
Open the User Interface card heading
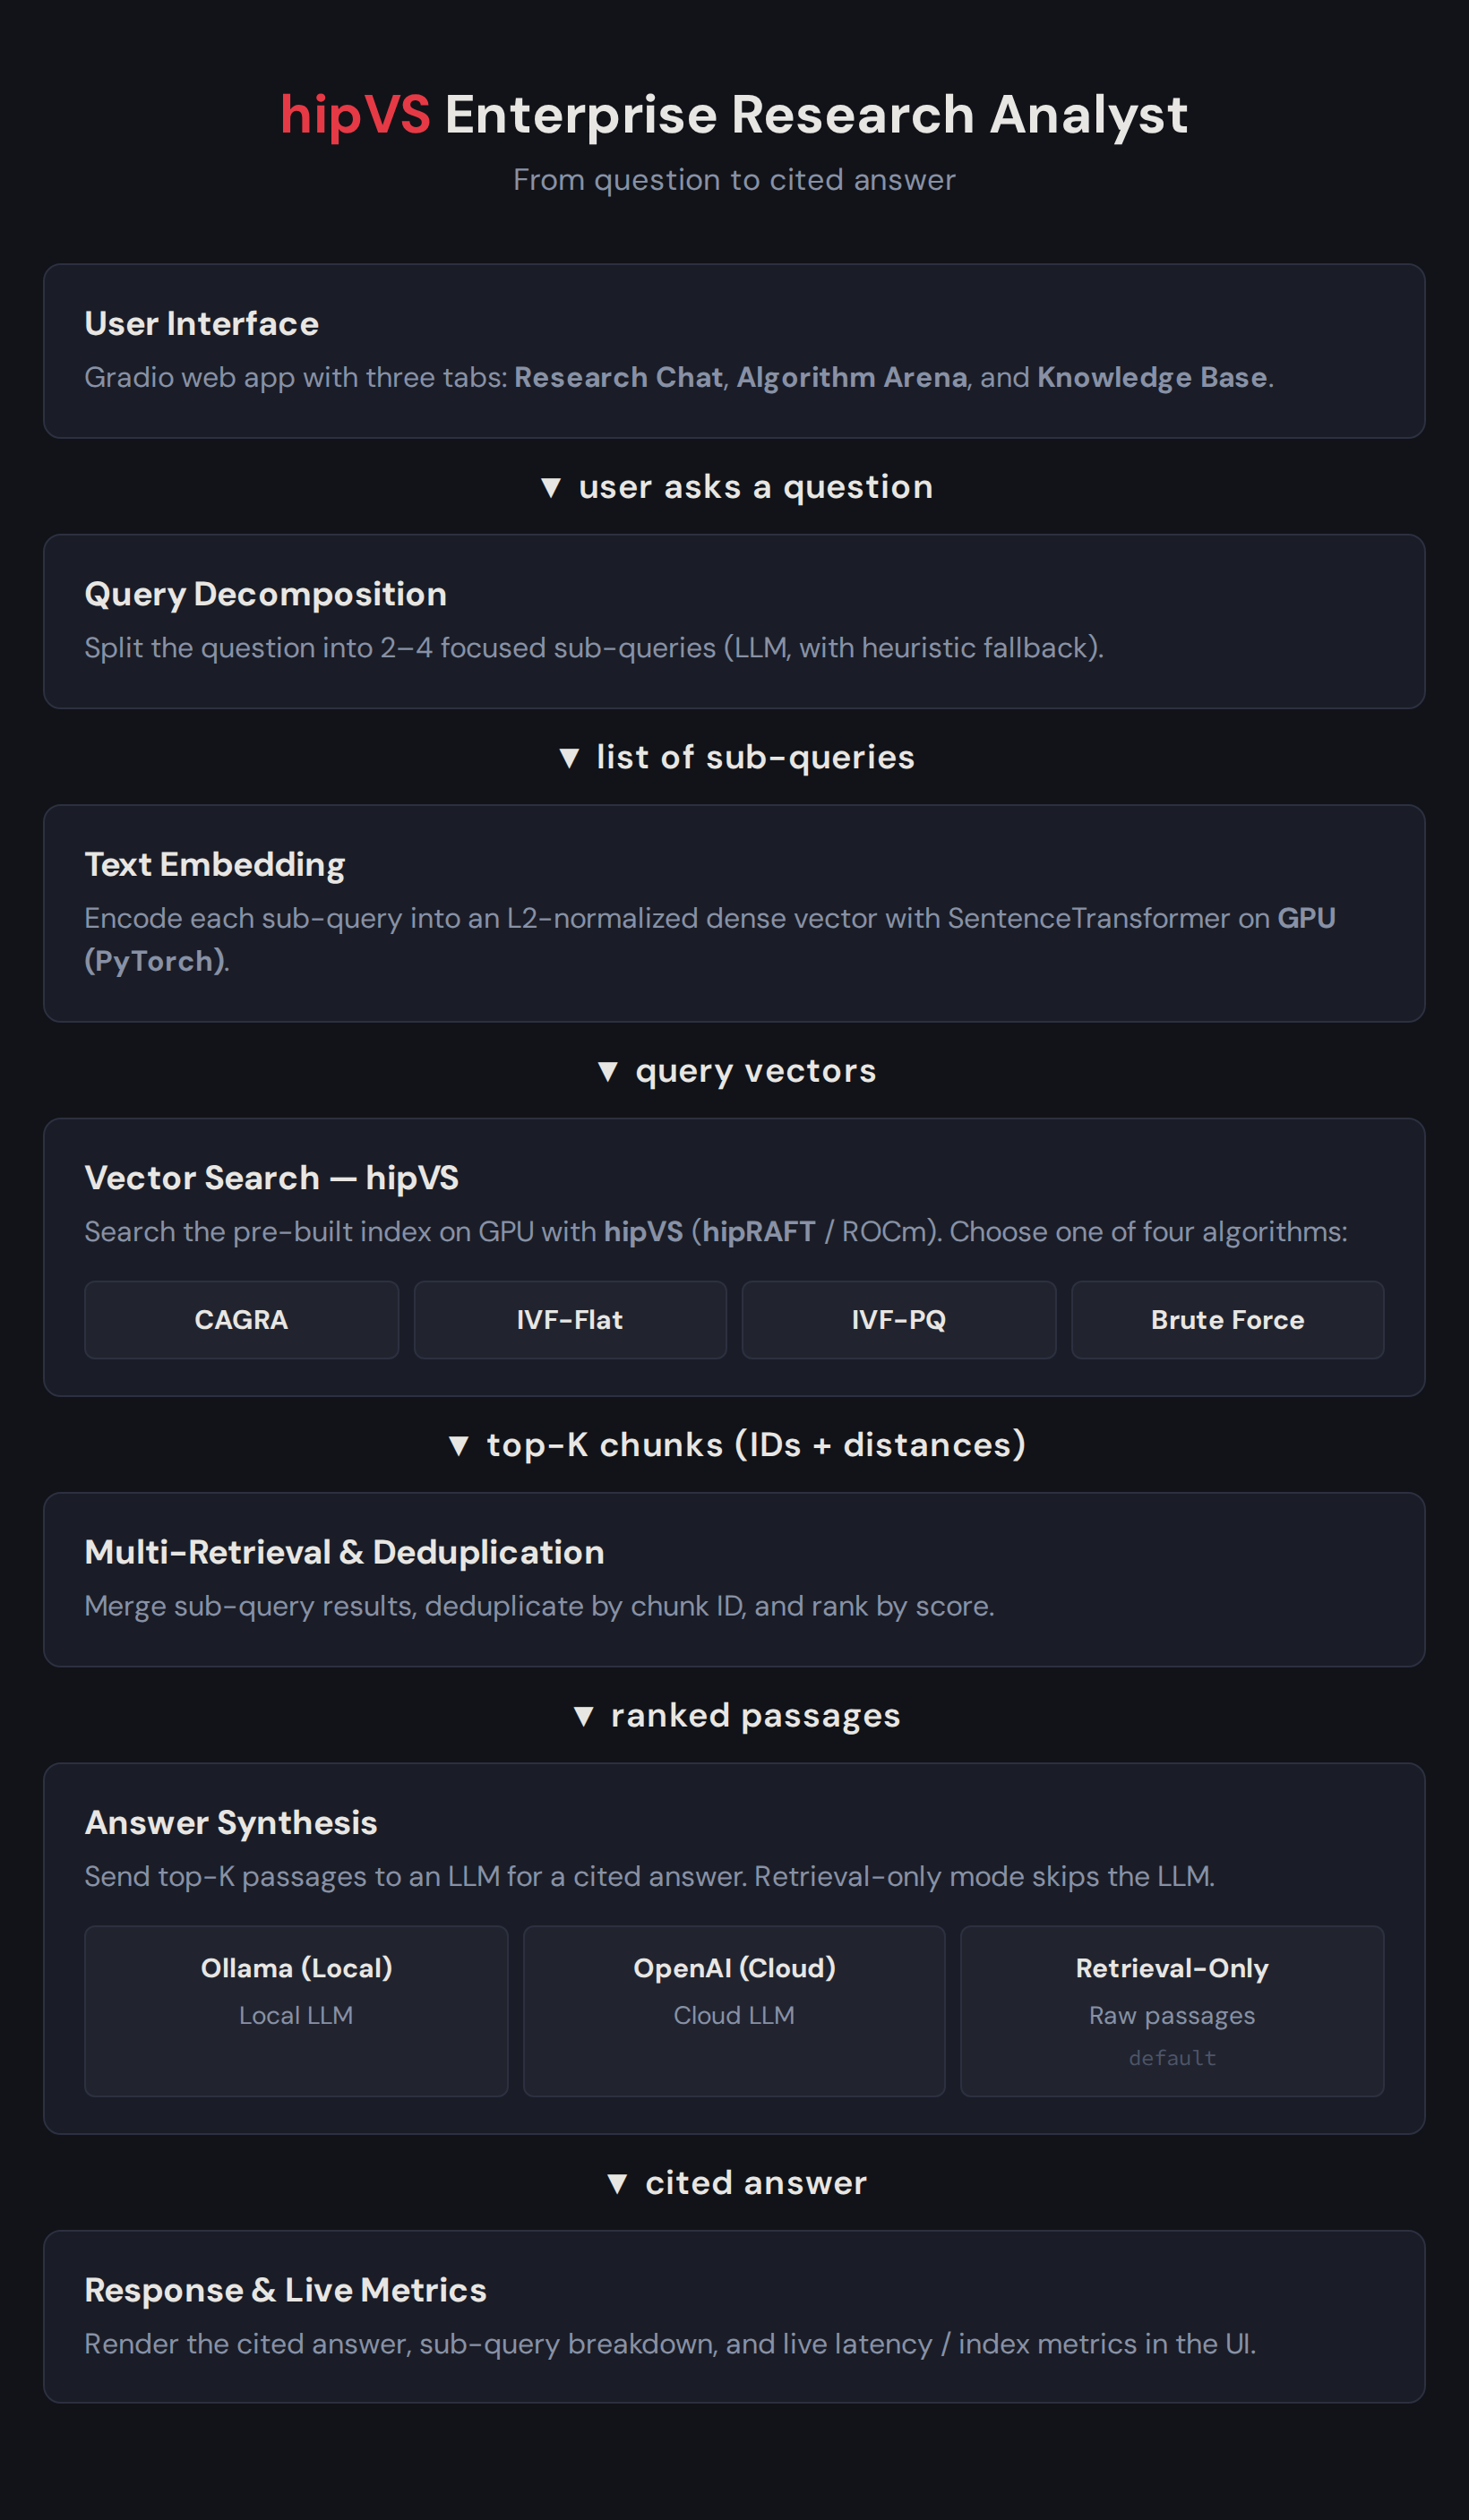[201, 323]
